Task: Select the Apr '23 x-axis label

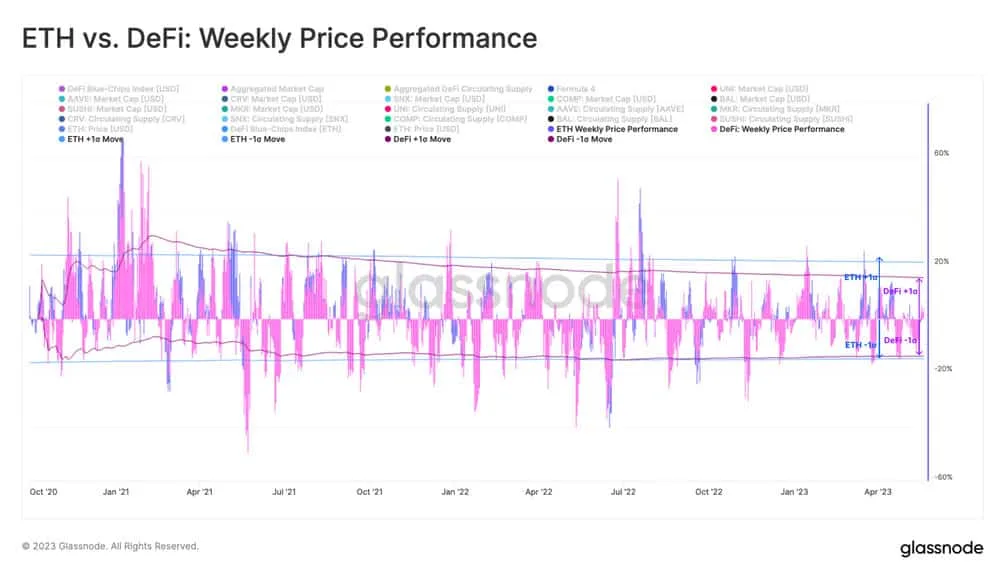Action: coord(878,492)
